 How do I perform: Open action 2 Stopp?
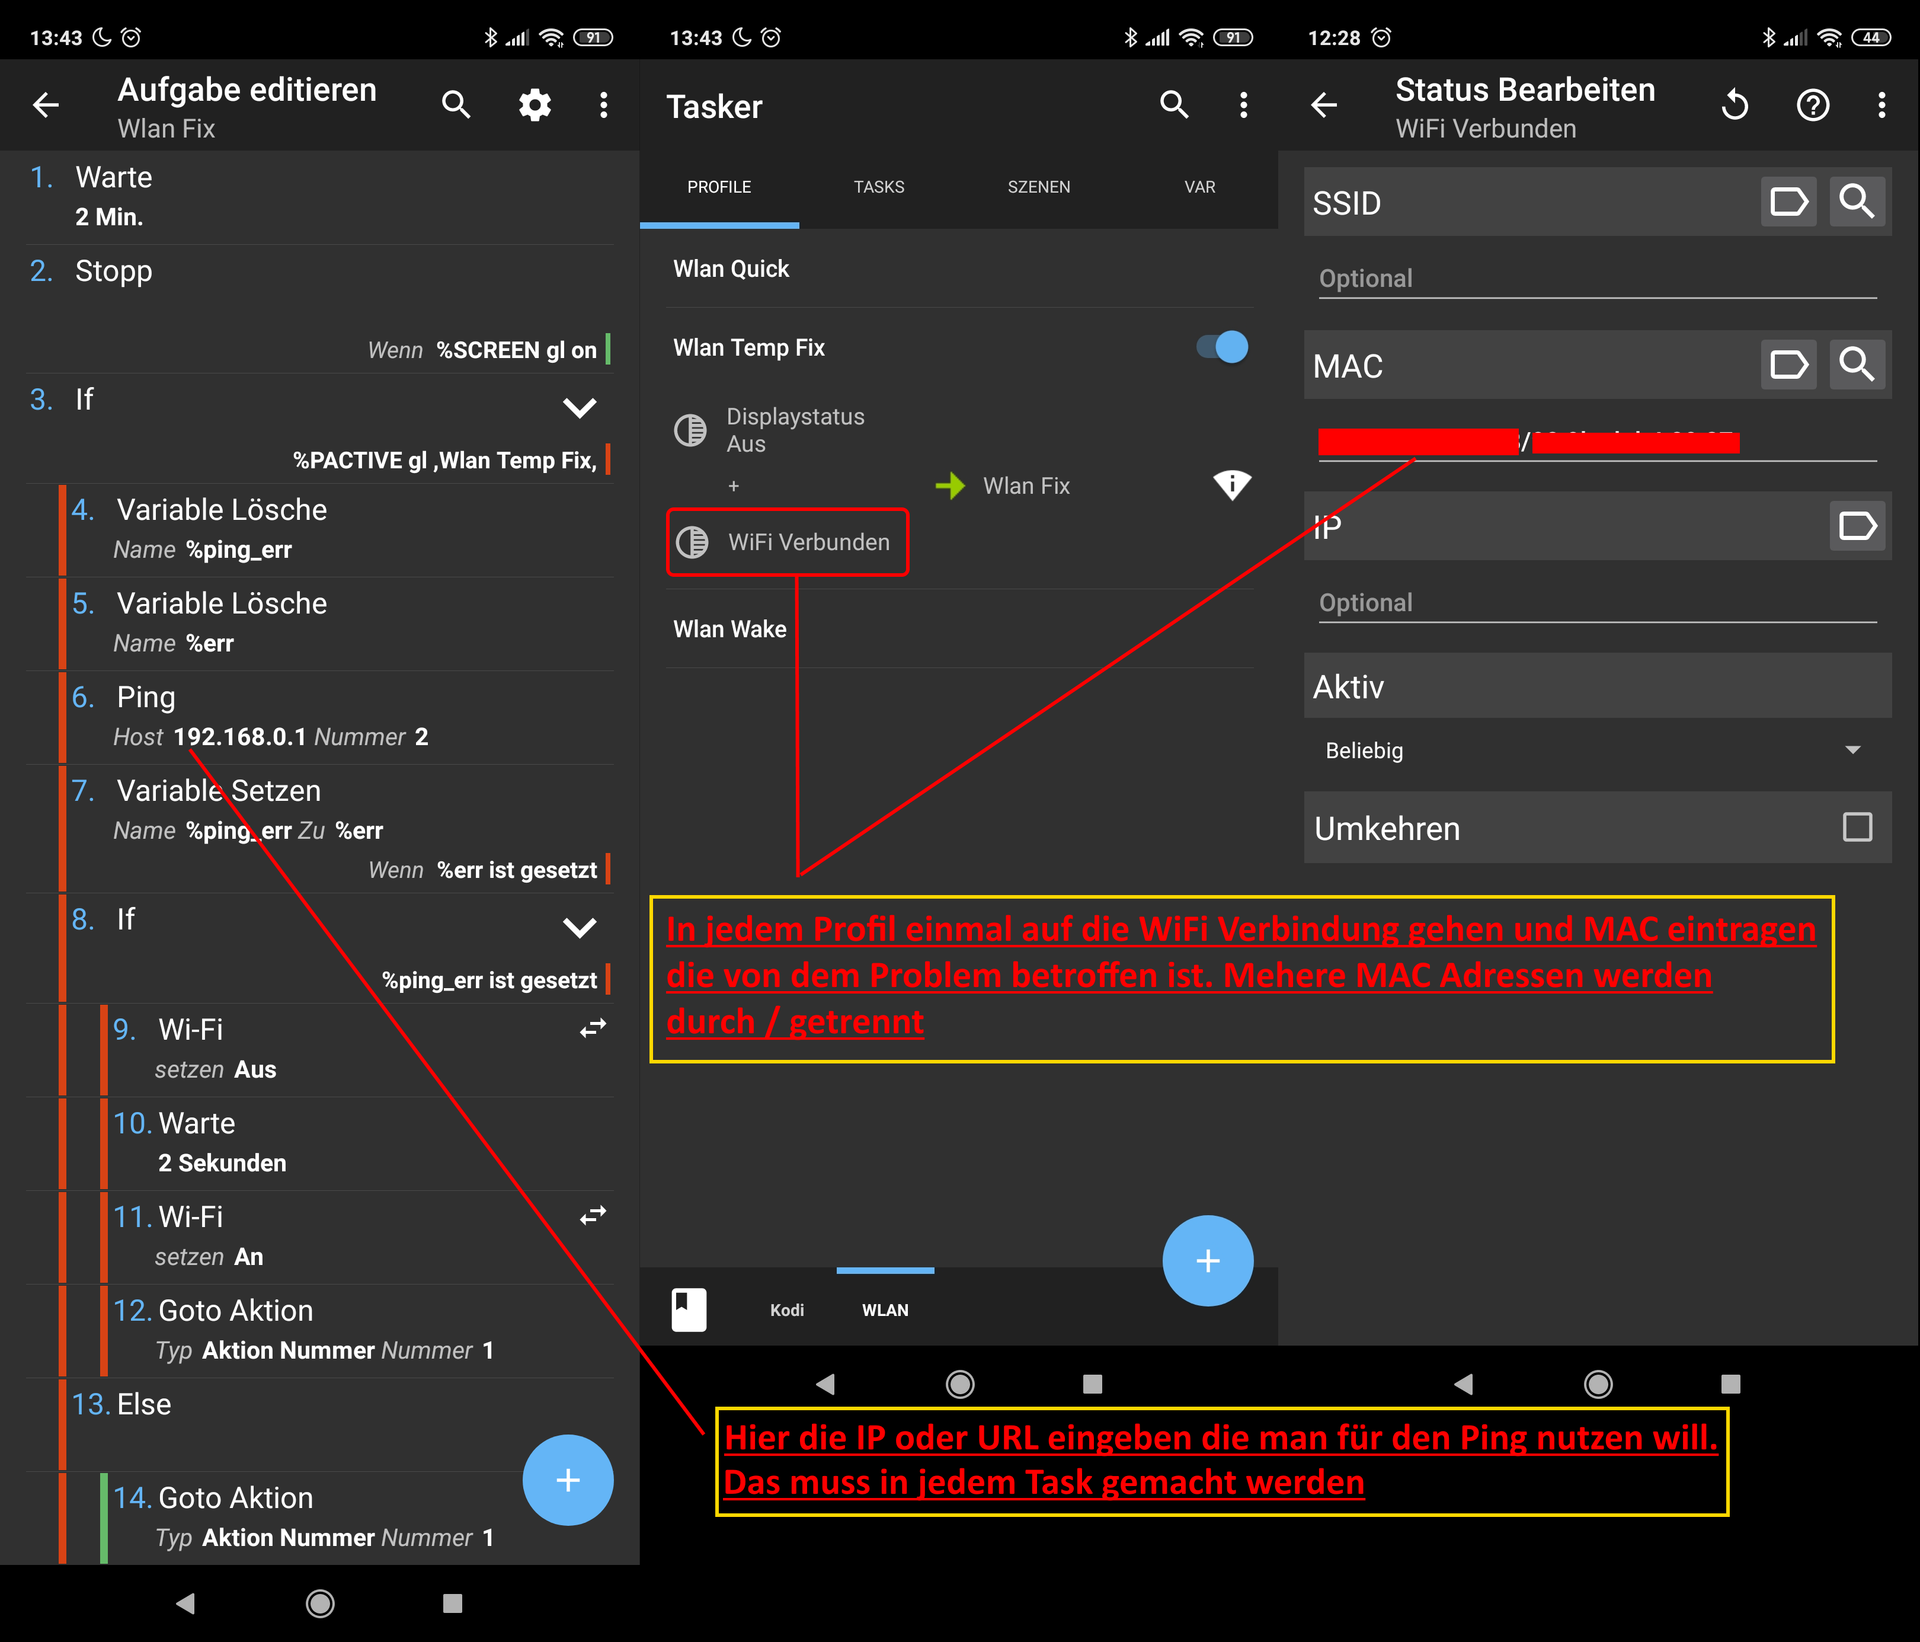click(320, 309)
